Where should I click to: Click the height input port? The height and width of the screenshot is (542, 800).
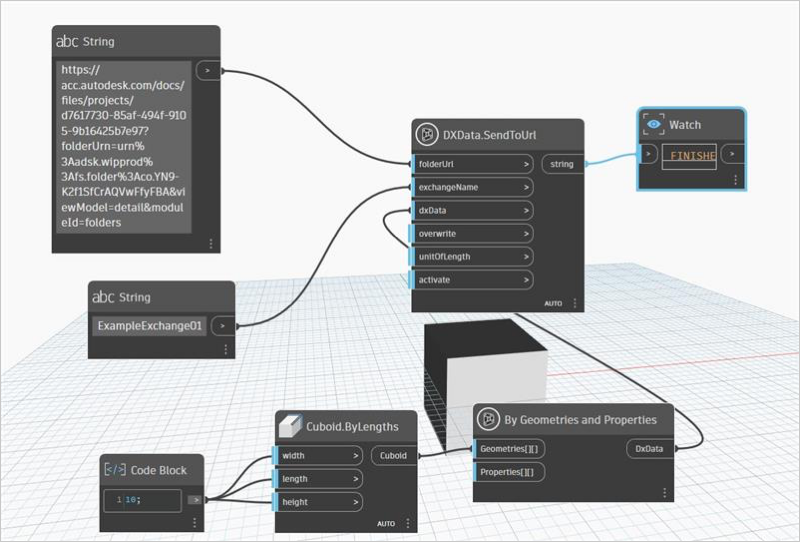click(318, 502)
